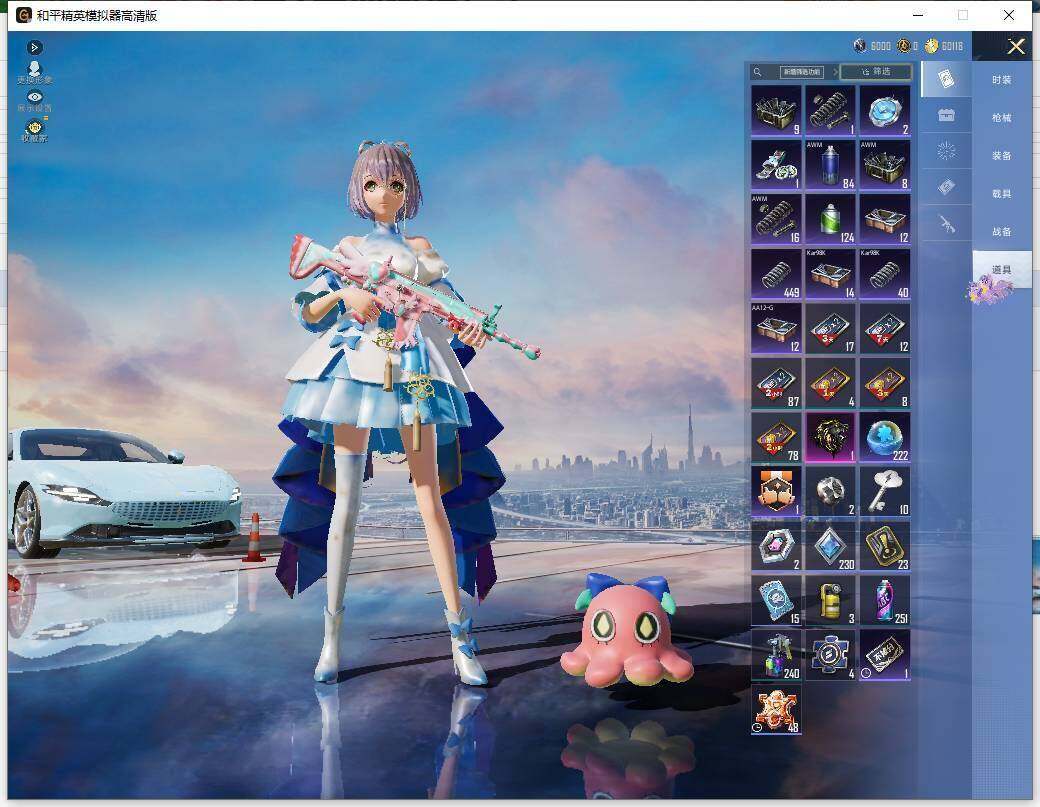Click the pink octopus pet
This screenshot has height=807, width=1040.
(x=627, y=631)
